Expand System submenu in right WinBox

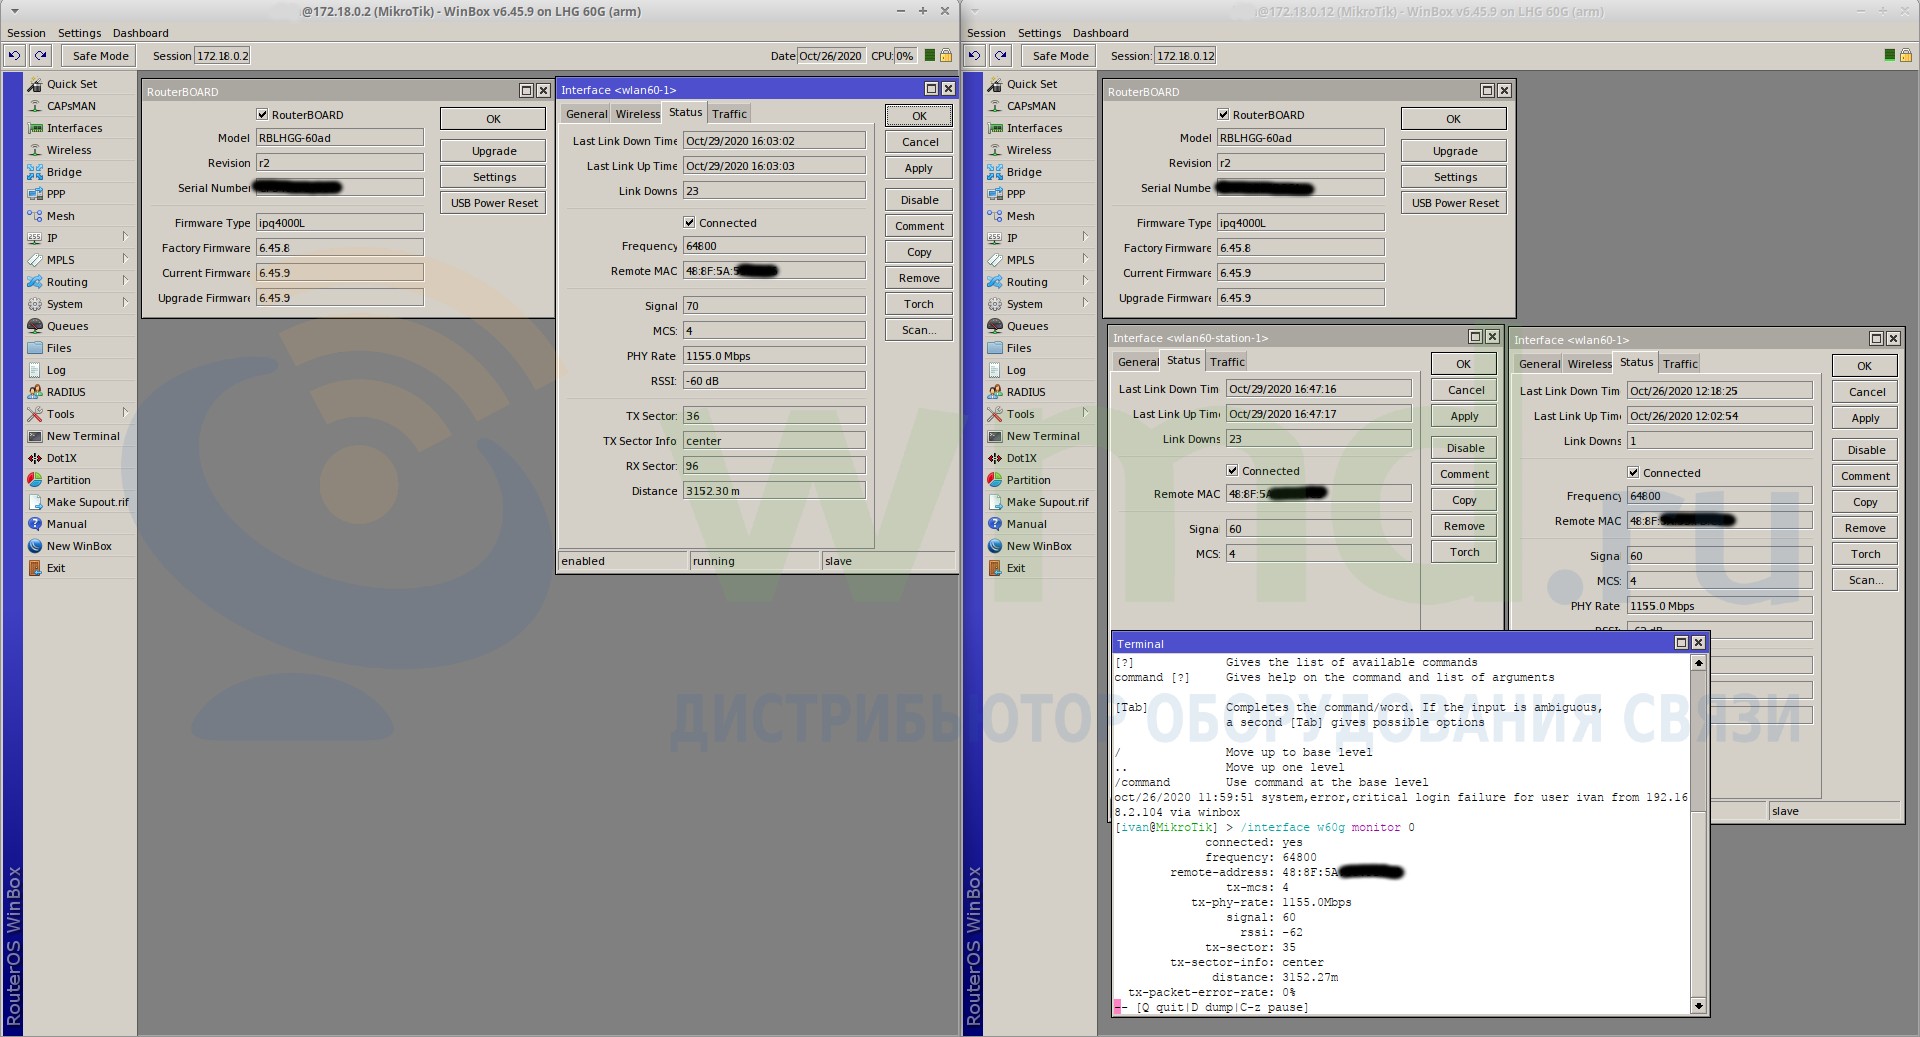(x=1085, y=303)
